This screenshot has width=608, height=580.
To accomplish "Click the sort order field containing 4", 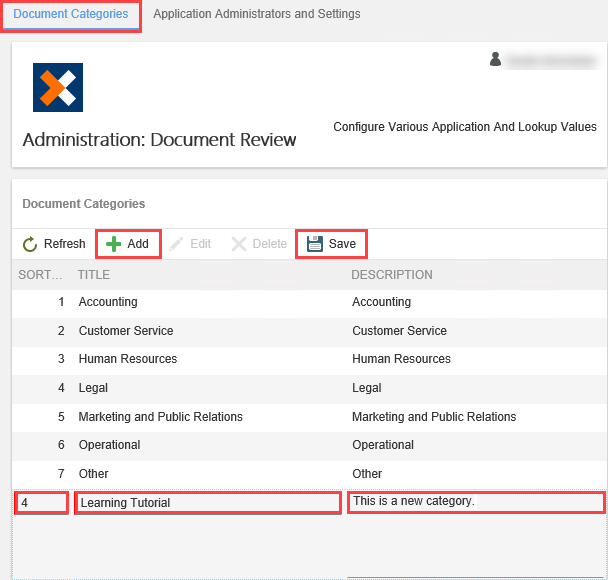I will [x=42, y=503].
